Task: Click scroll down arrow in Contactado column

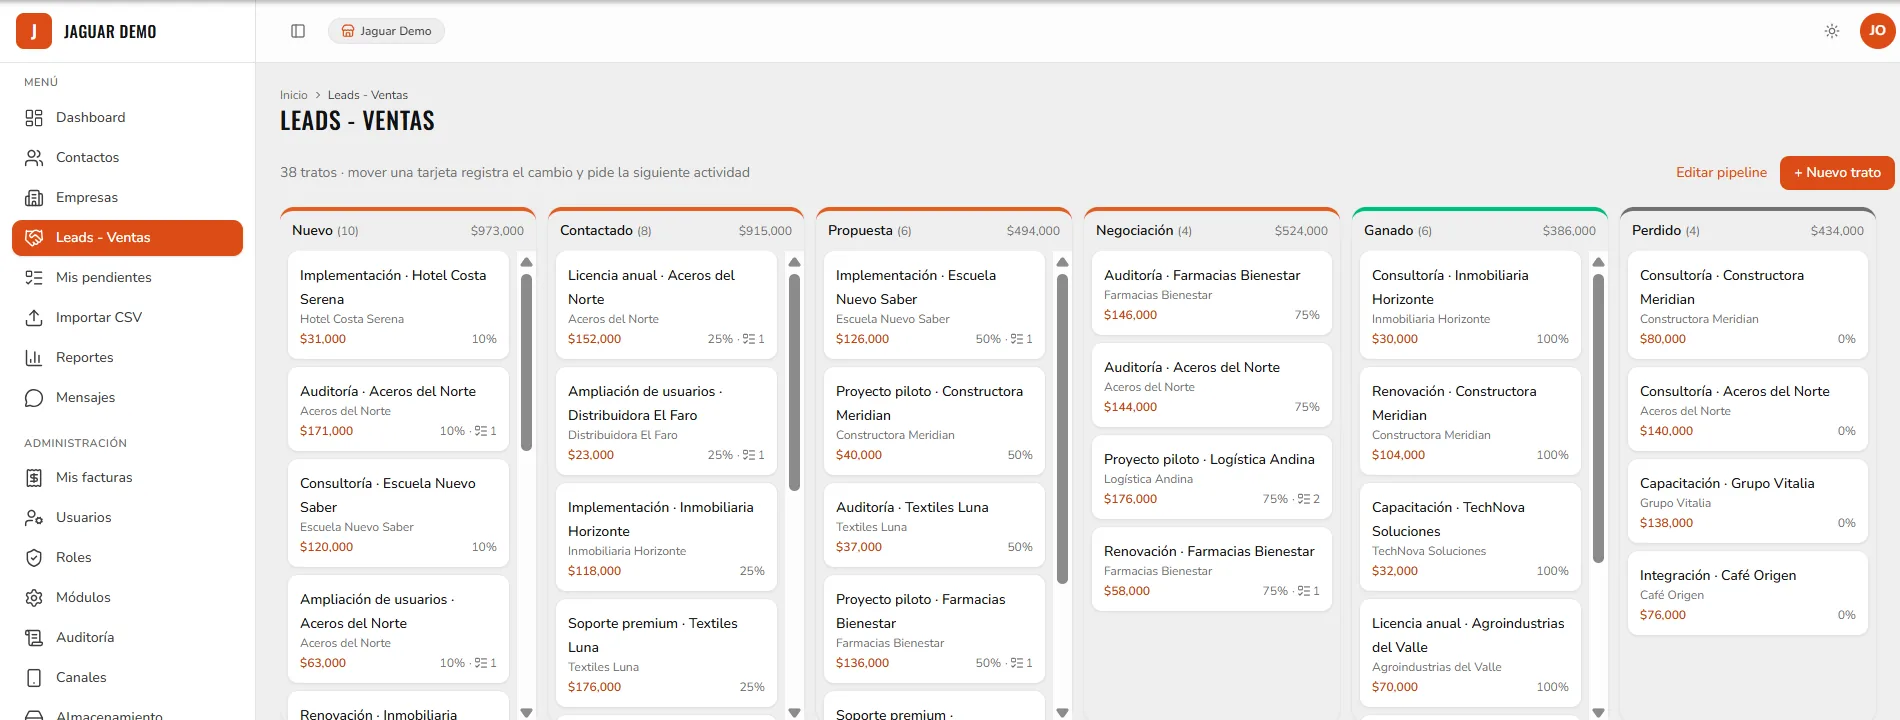Action: 795,712
